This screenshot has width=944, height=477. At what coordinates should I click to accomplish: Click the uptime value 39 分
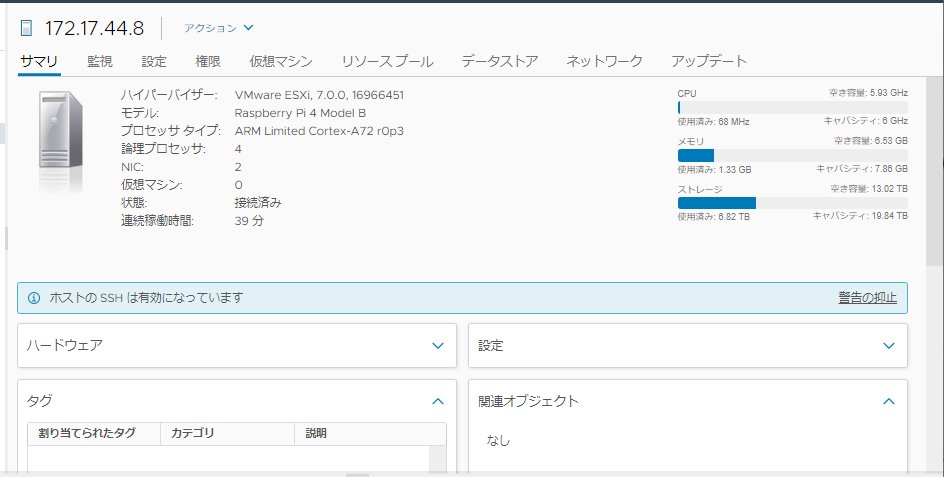(x=249, y=220)
